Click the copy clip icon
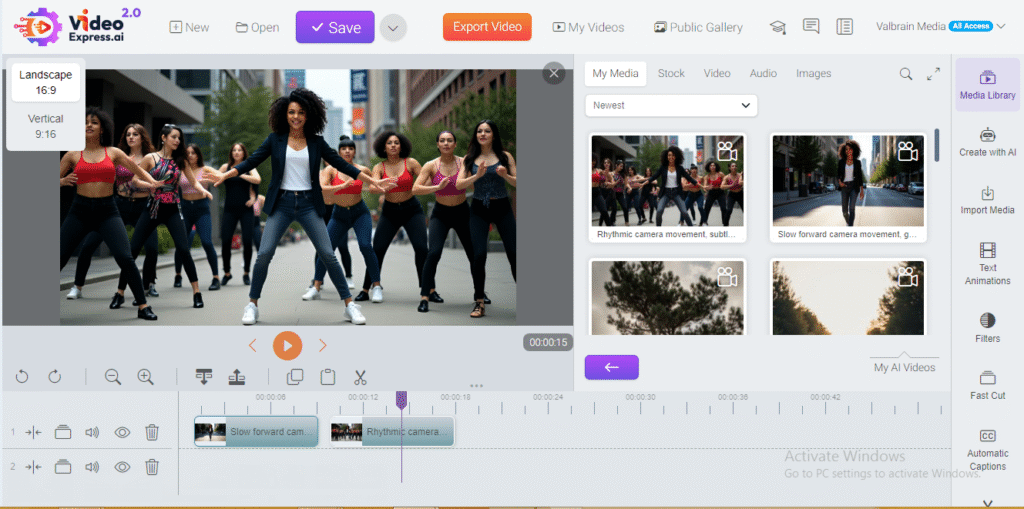 [295, 377]
